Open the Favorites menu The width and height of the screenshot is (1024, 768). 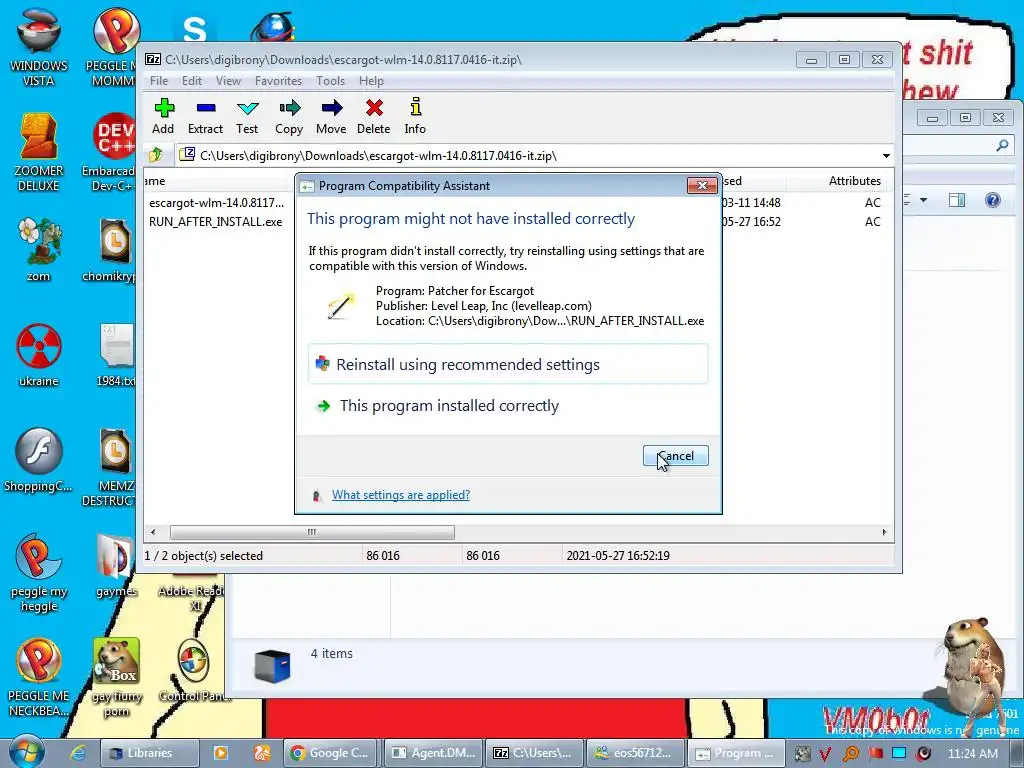click(x=279, y=81)
